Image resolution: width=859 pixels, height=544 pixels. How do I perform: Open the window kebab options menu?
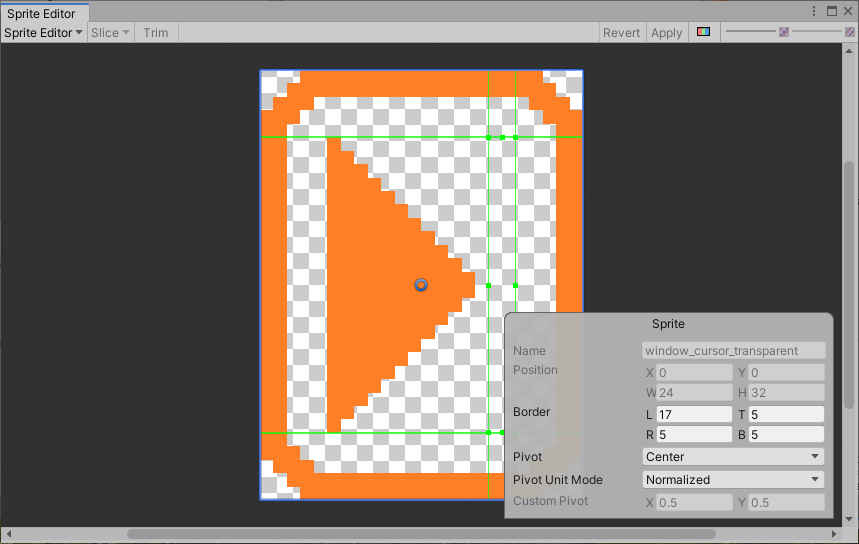click(814, 11)
